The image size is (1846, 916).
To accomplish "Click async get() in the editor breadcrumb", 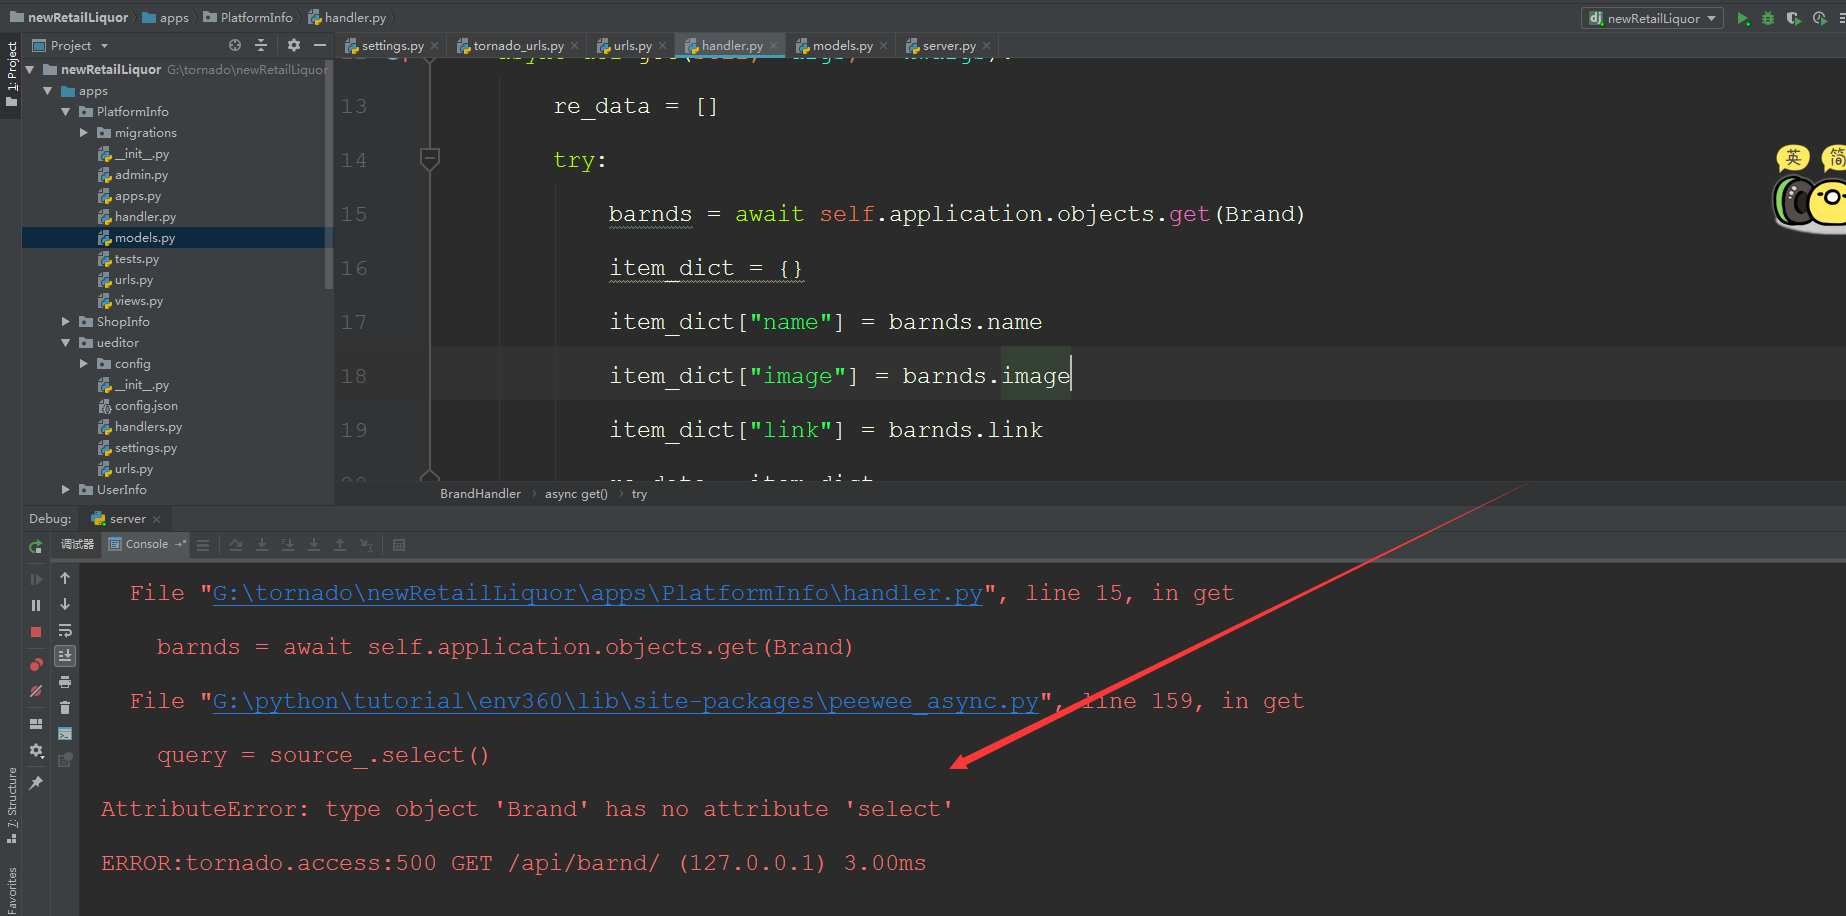I will click(576, 493).
